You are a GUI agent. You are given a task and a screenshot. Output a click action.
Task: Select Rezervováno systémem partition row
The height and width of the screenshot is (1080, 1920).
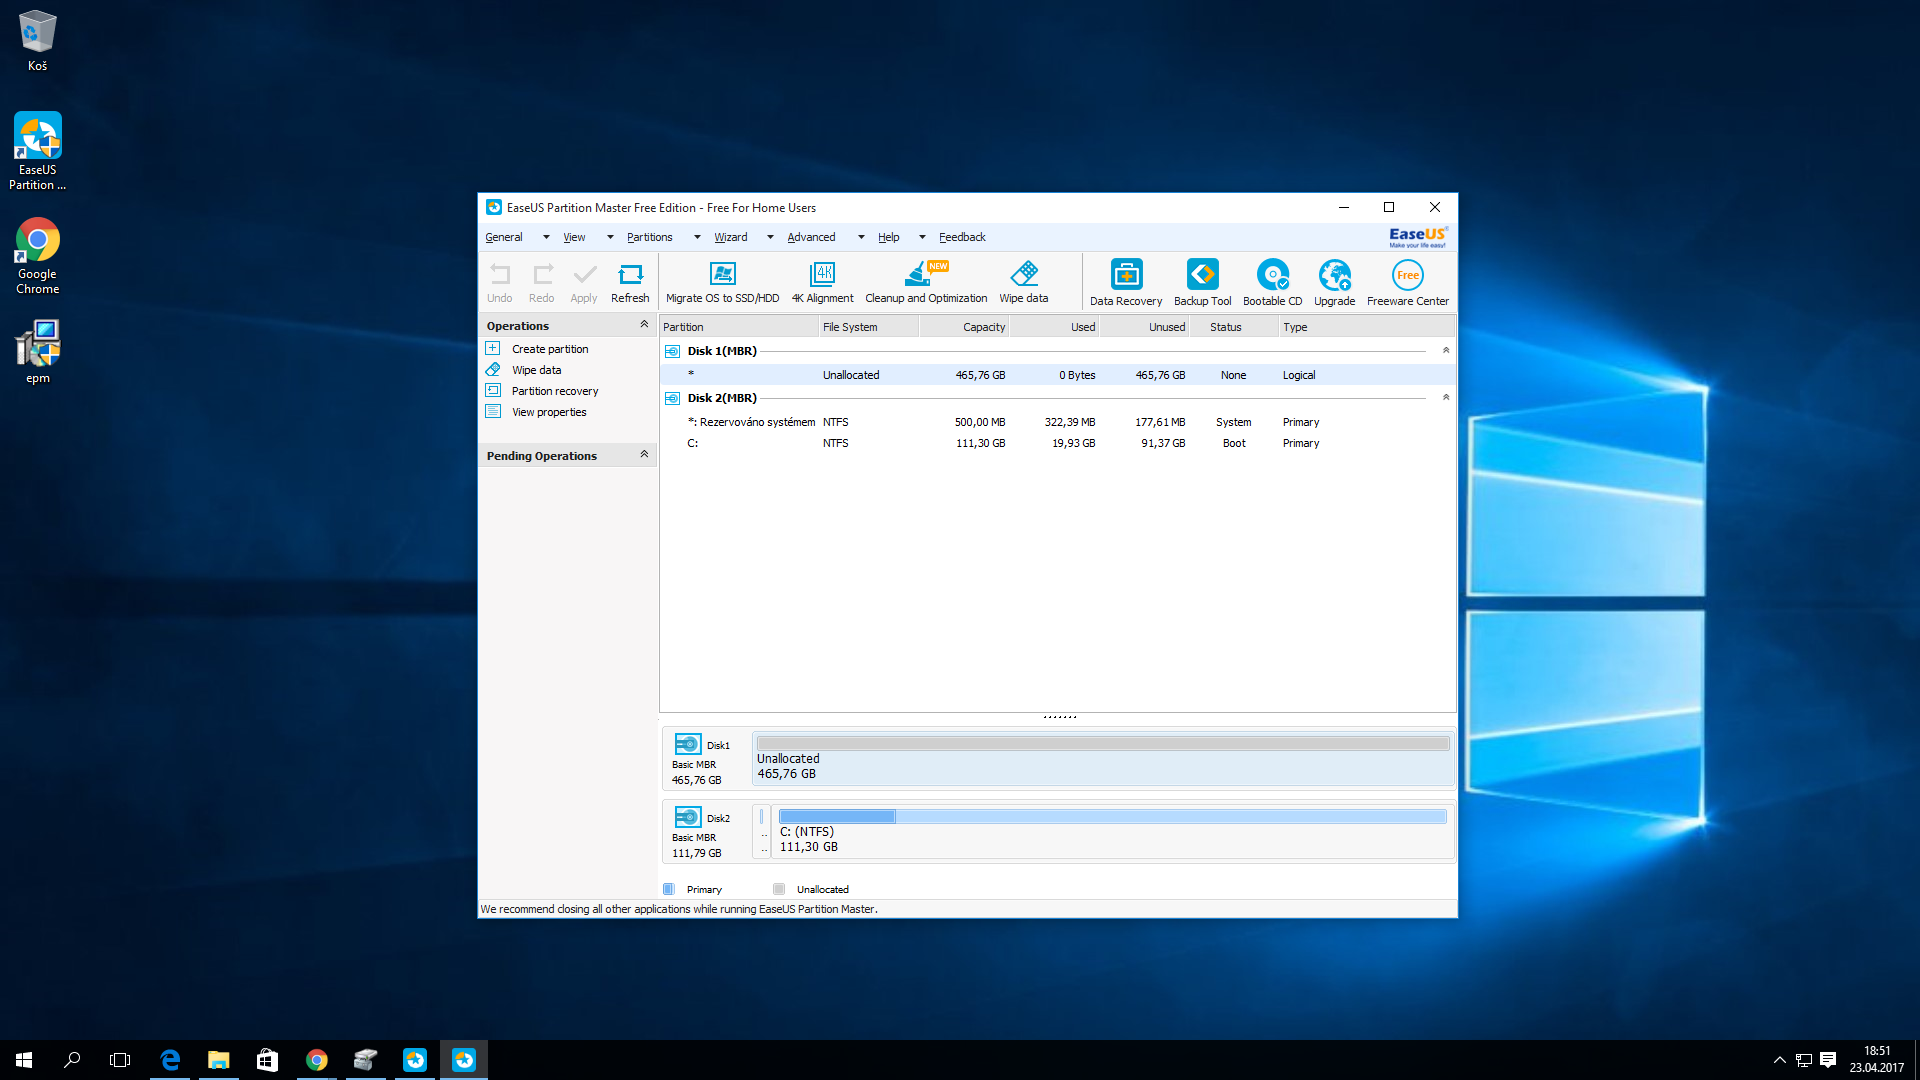pos(1057,422)
